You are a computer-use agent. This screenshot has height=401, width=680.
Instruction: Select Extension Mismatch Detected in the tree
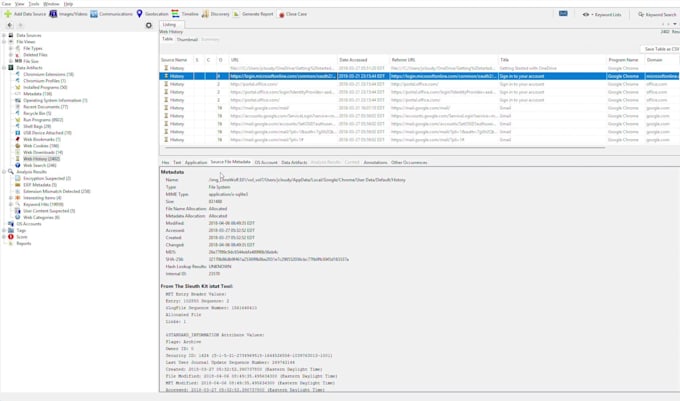pyautogui.click(x=57, y=191)
